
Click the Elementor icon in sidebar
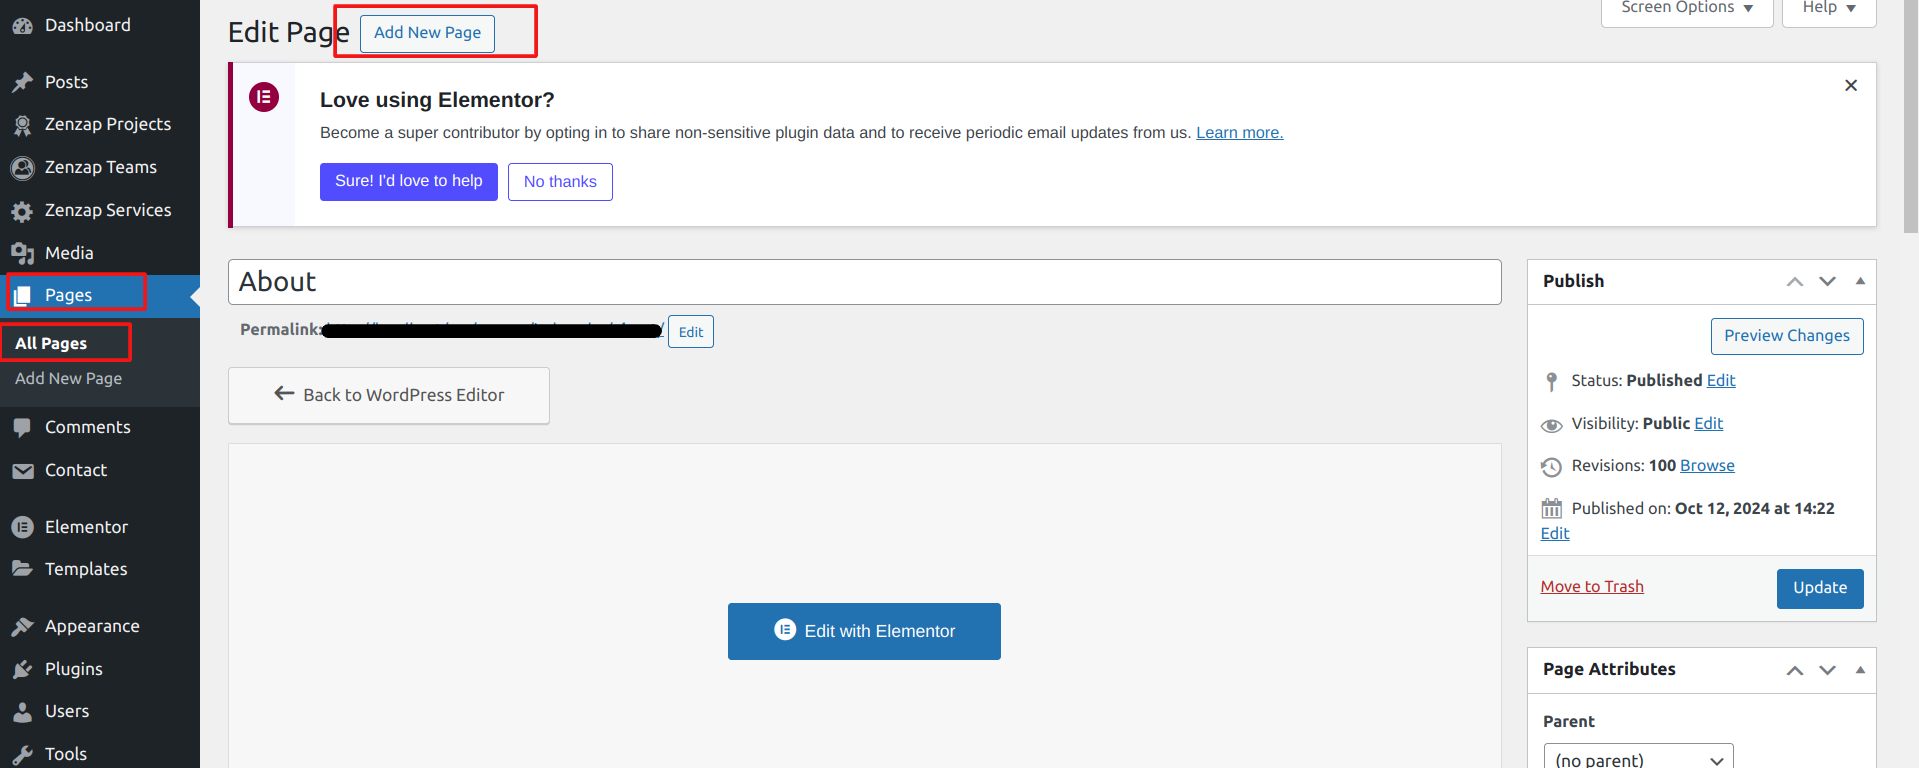click(22, 527)
